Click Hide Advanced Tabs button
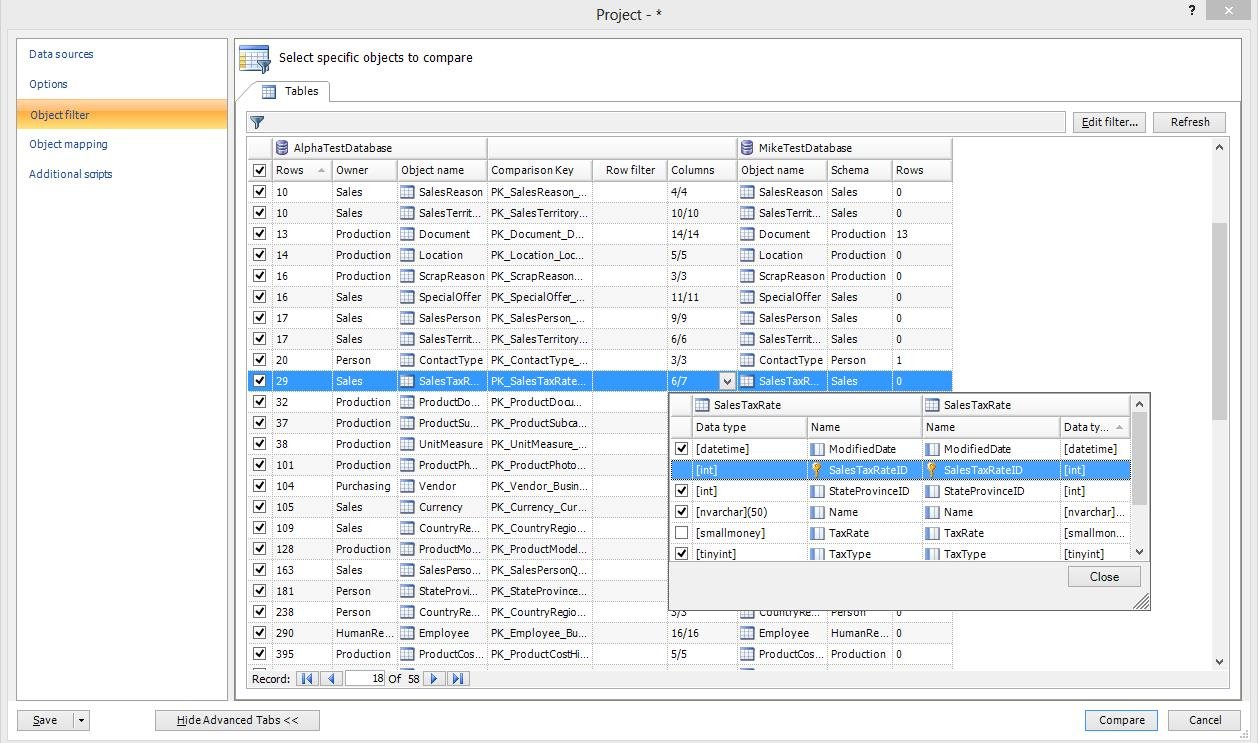 click(x=237, y=720)
